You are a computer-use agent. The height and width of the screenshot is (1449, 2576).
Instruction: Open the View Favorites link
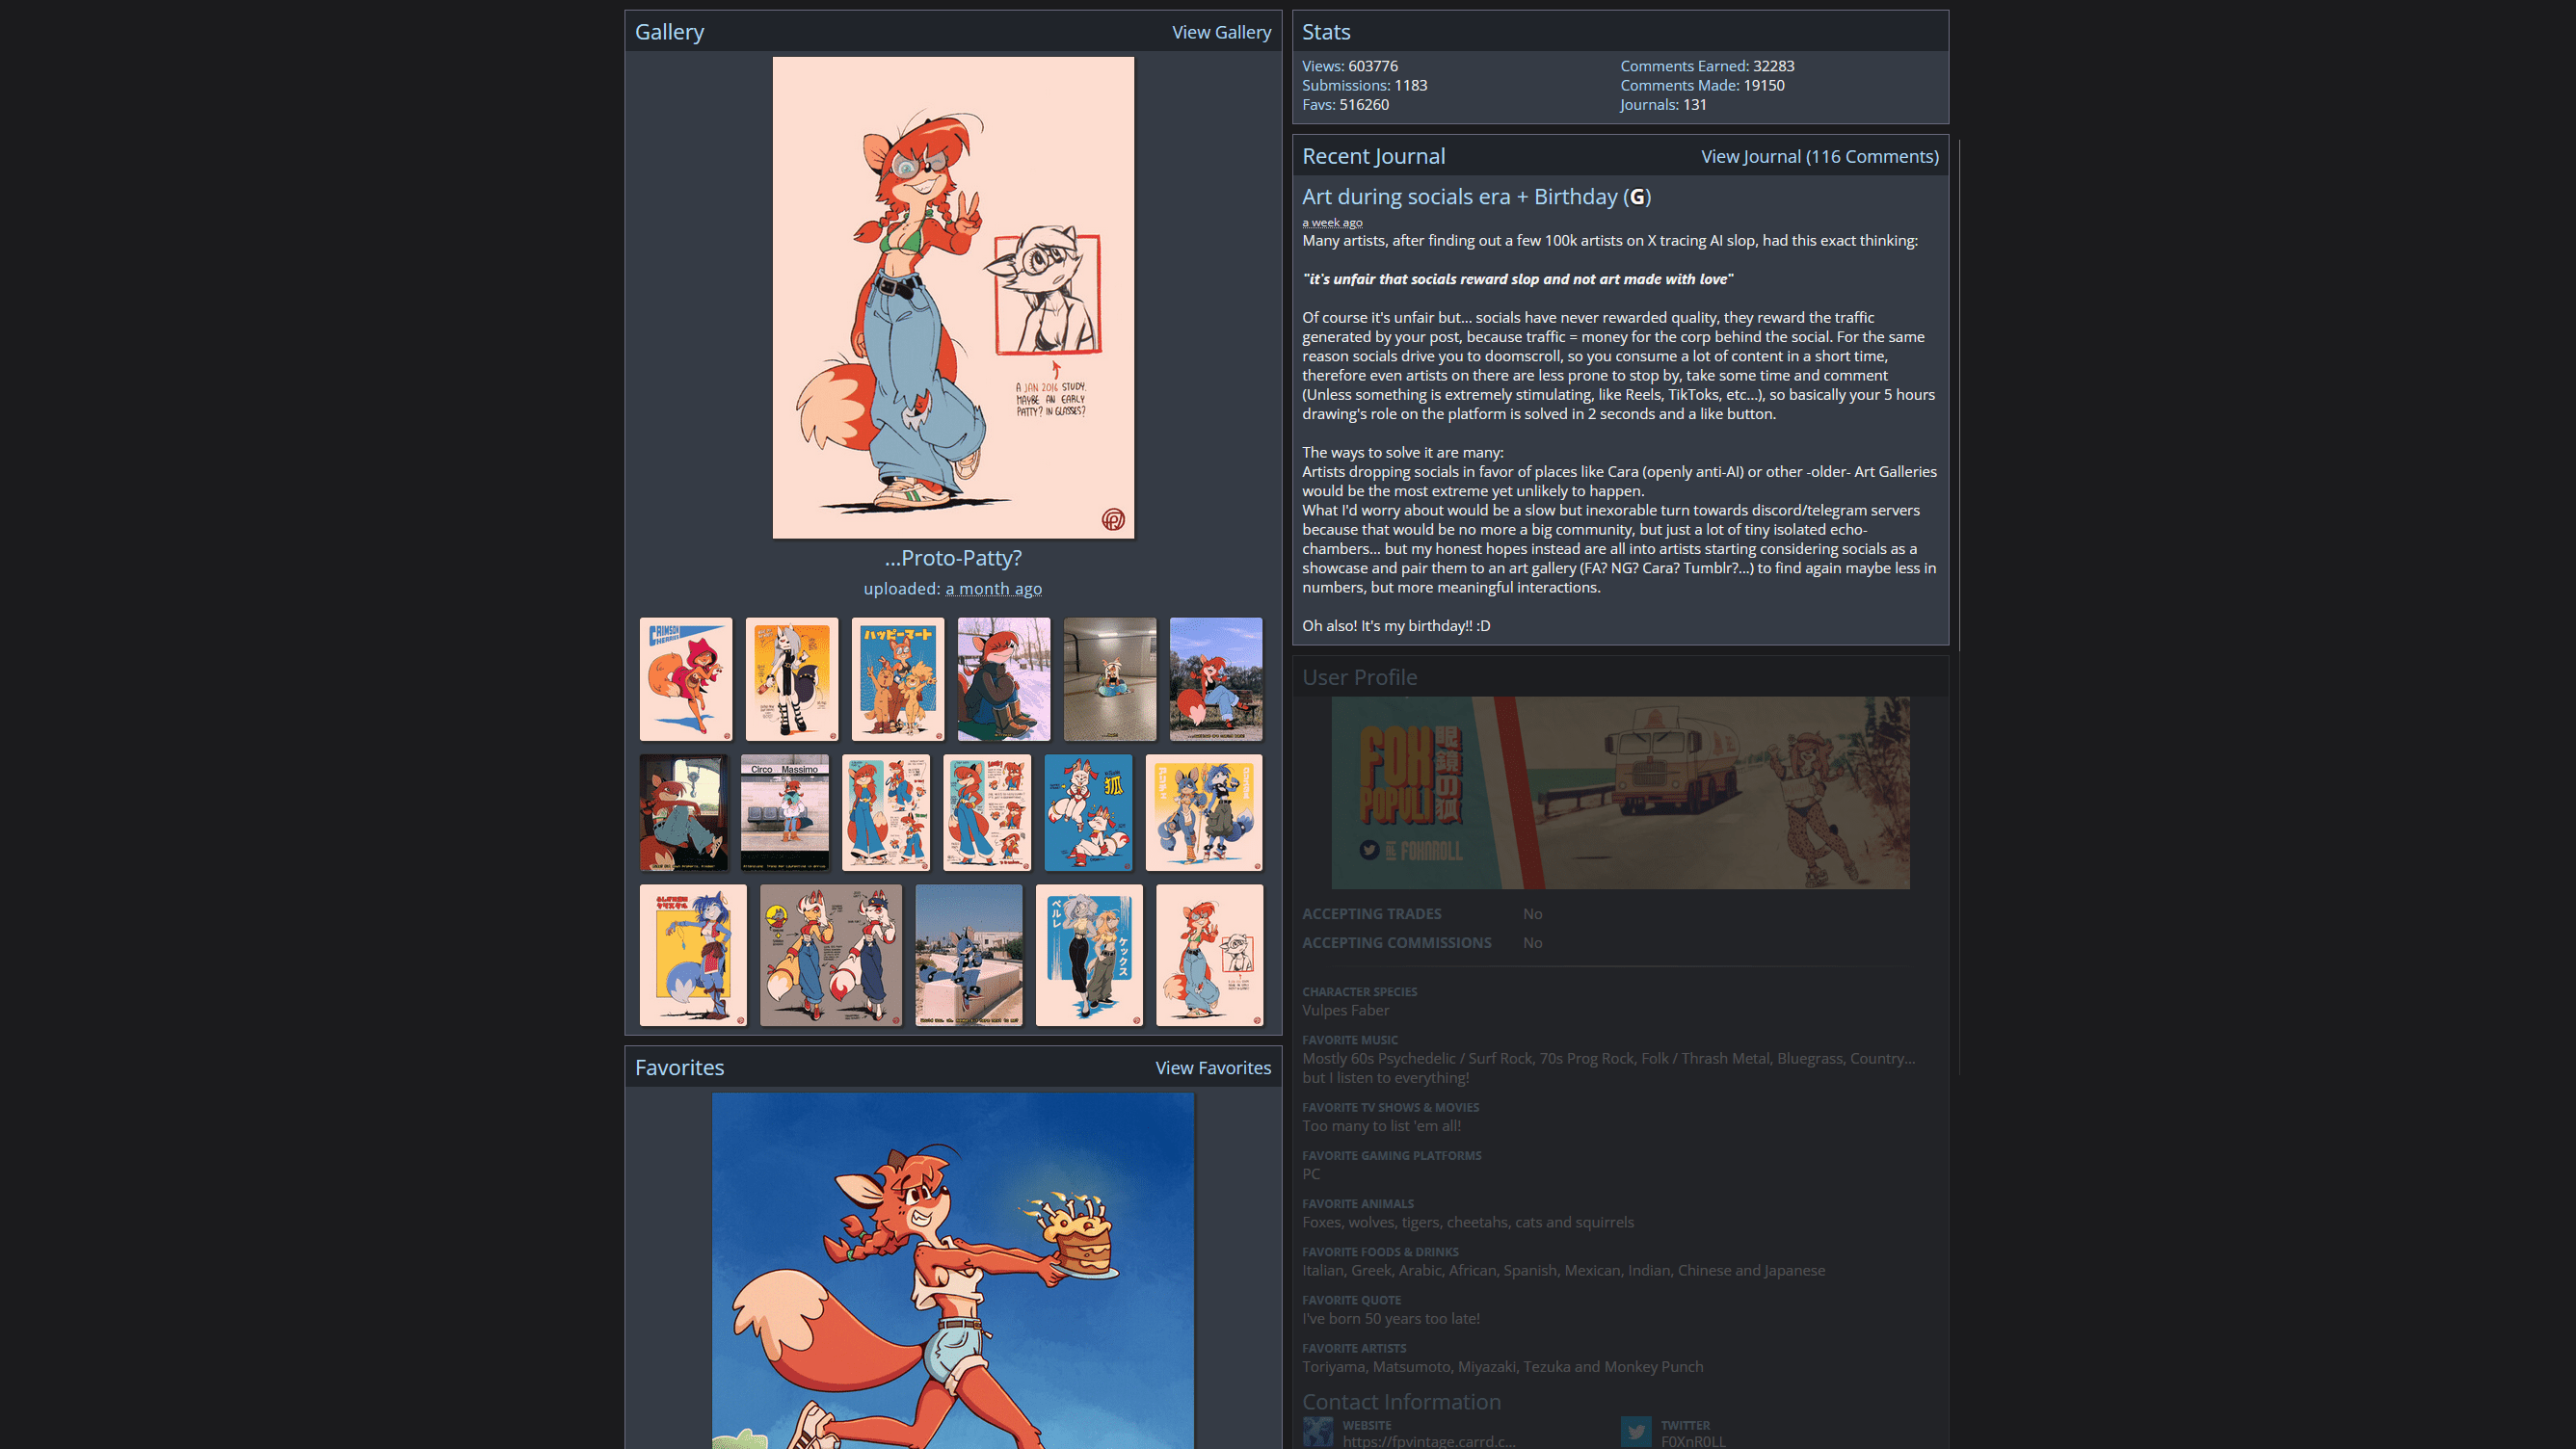(1212, 1068)
